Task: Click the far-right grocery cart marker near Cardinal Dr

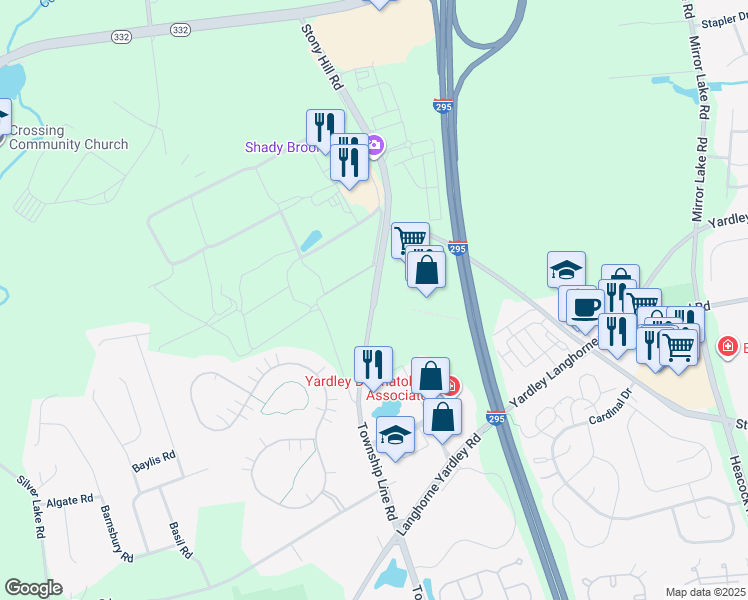Action: [678, 350]
